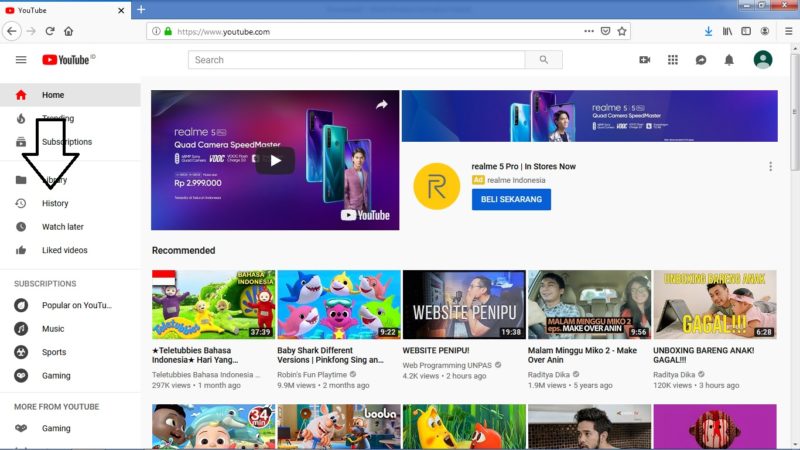Image resolution: width=800 pixels, height=450 pixels.
Task: Click the YouTube logo
Action: (68, 60)
